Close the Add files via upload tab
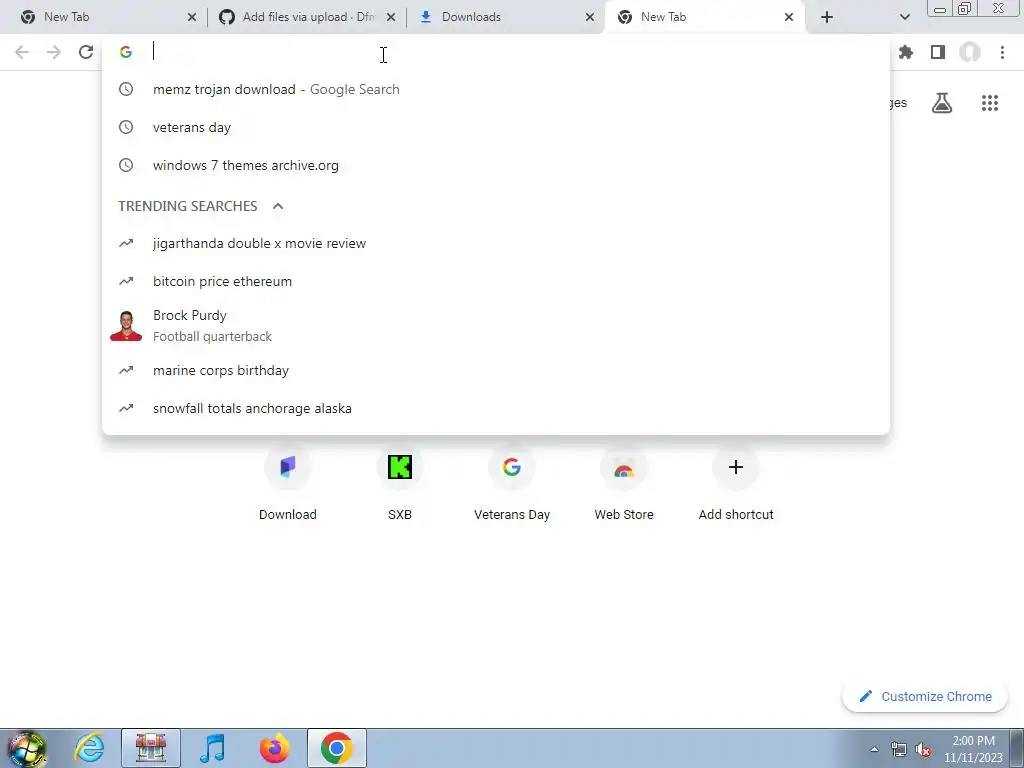1024x768 pixels. pos(391,17)
